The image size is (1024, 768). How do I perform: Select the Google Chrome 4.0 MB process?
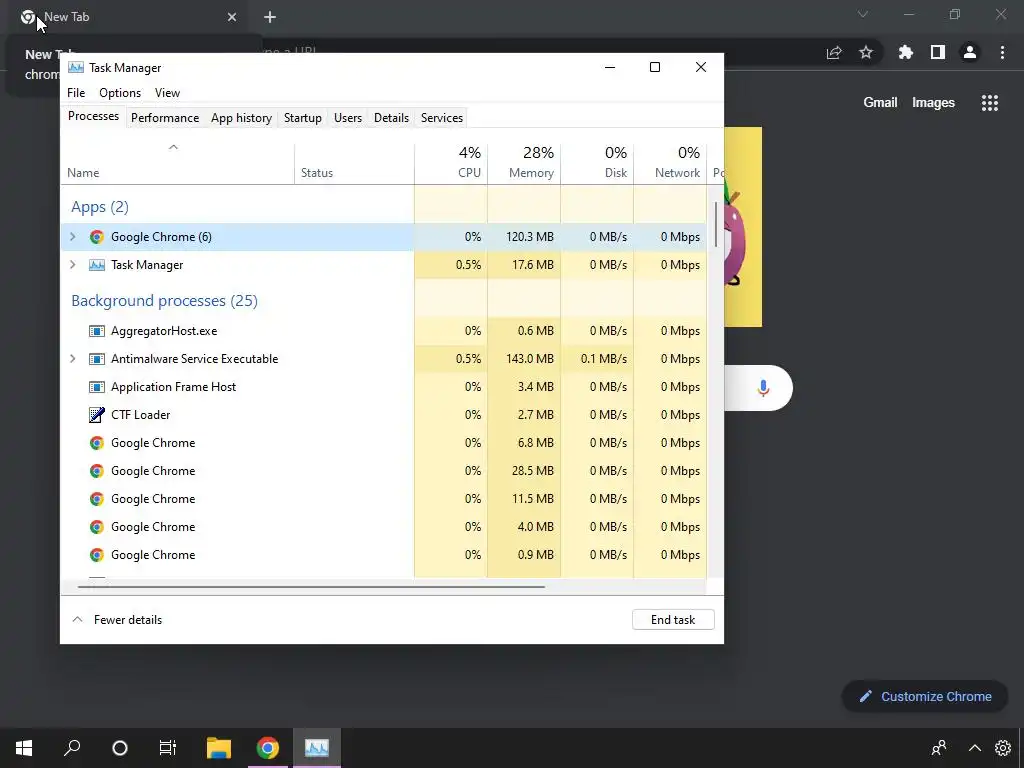(383, 527)
